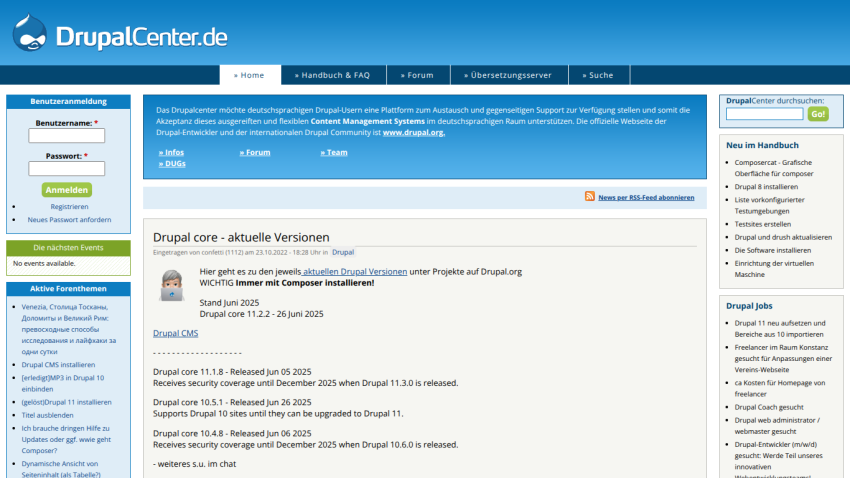Click the line Drupal core 10.4.8 - Released Jun 06 2025
The image size is (850, 478).
(x=232, y=433)
